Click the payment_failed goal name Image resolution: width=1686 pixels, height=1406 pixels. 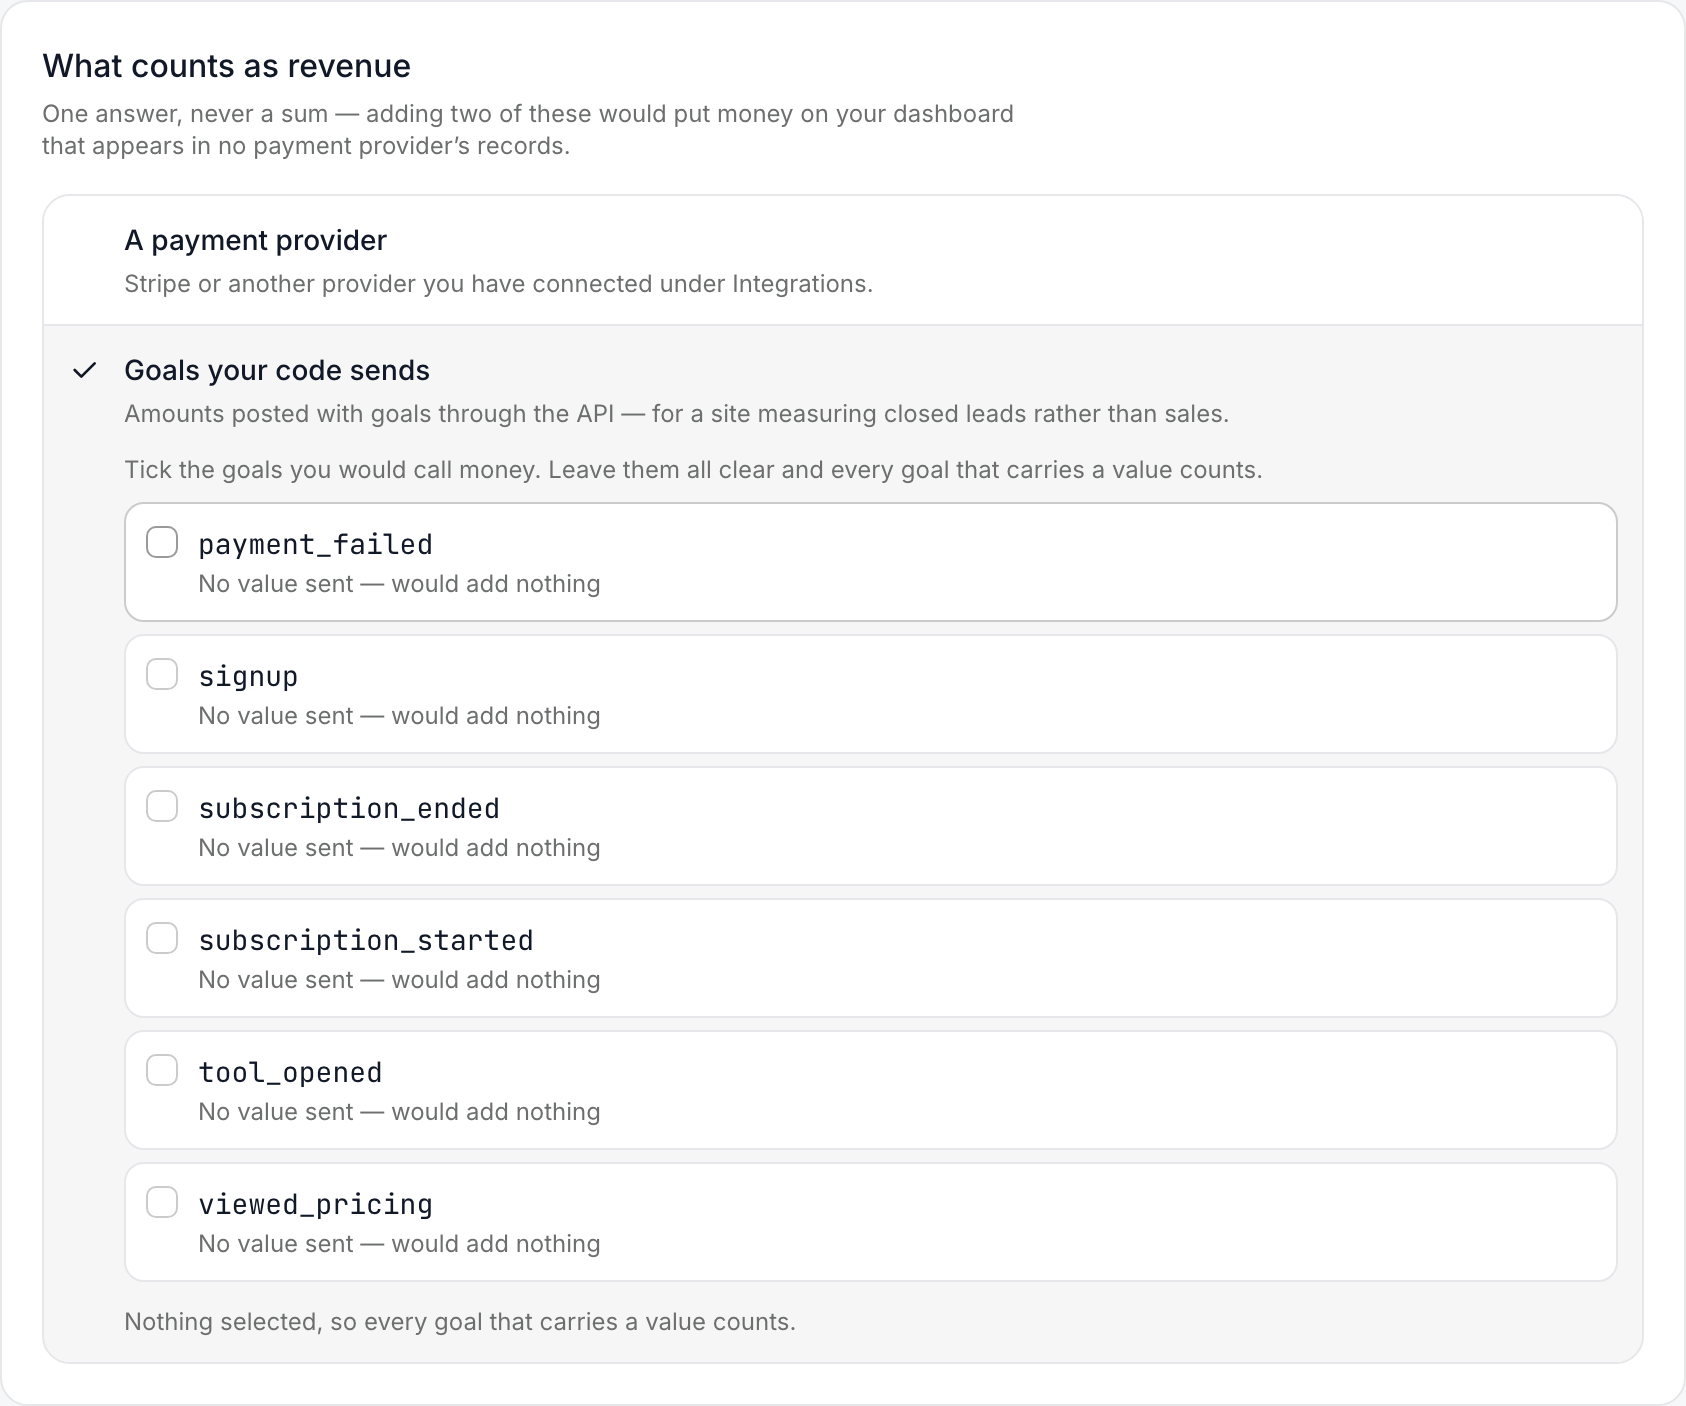pyautogui.click(x=315, y=544)
